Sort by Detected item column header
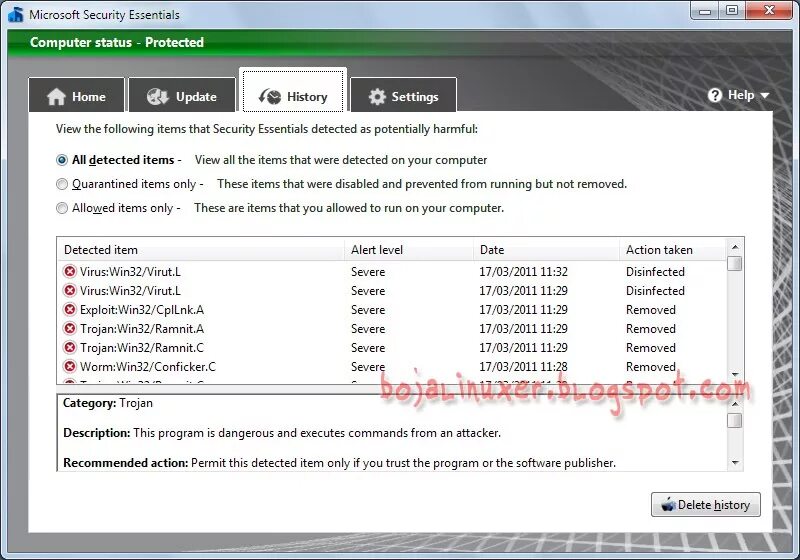This screenshot has width=800, height=560. 201,250
